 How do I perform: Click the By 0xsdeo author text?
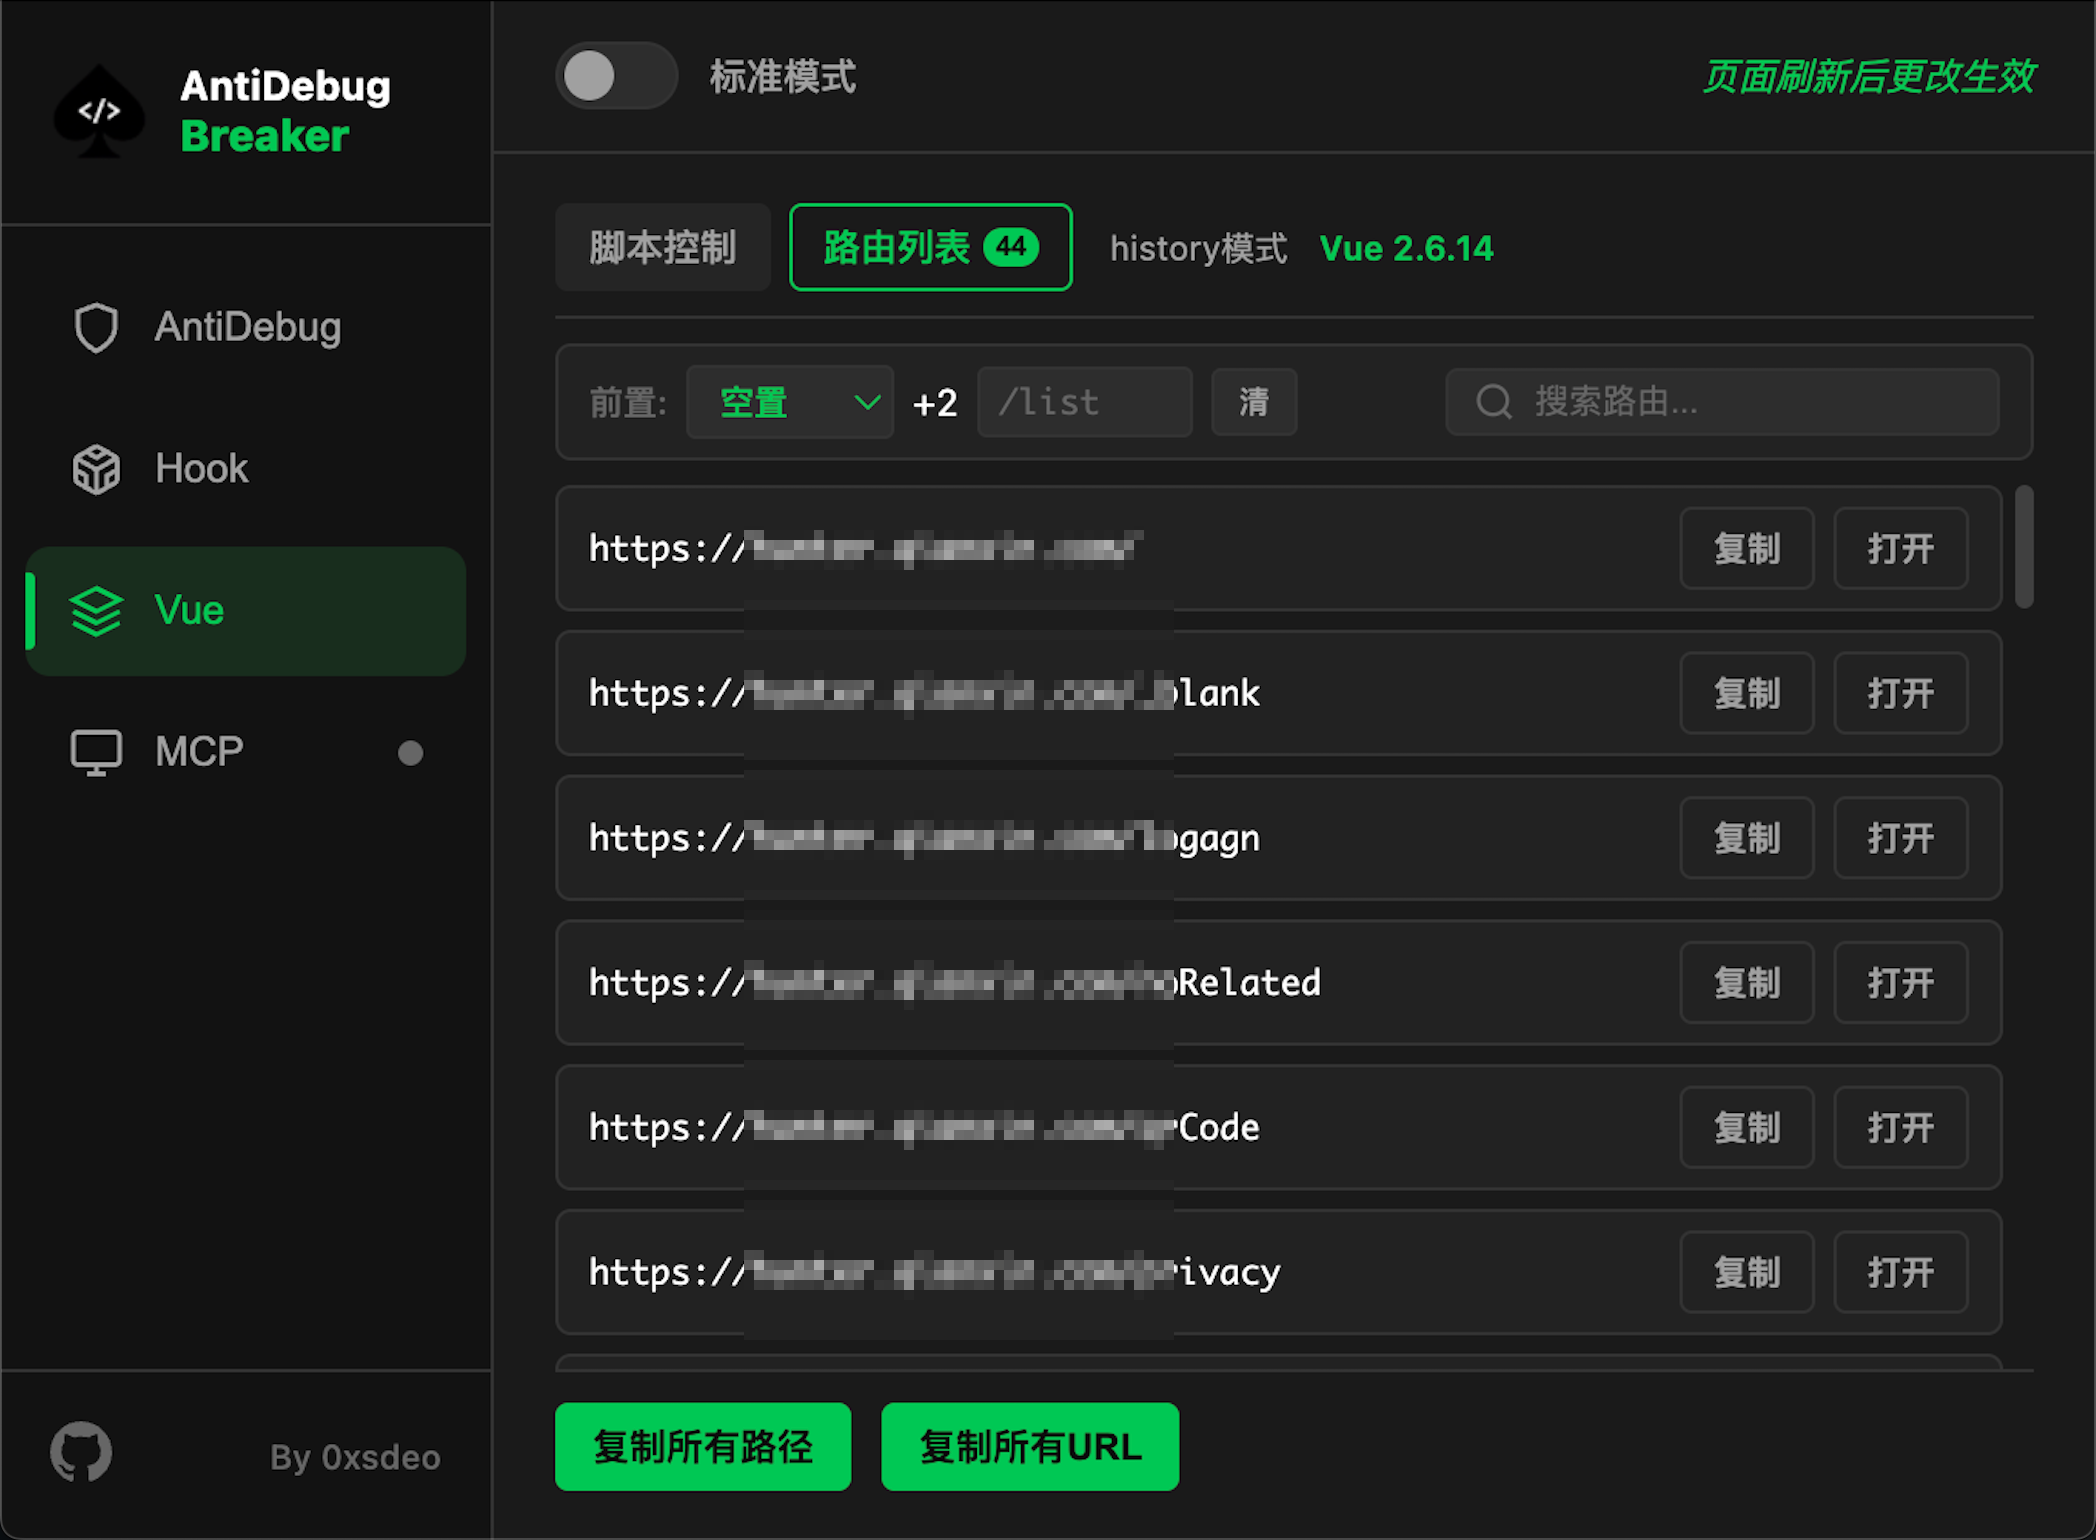click(355, 1457)
